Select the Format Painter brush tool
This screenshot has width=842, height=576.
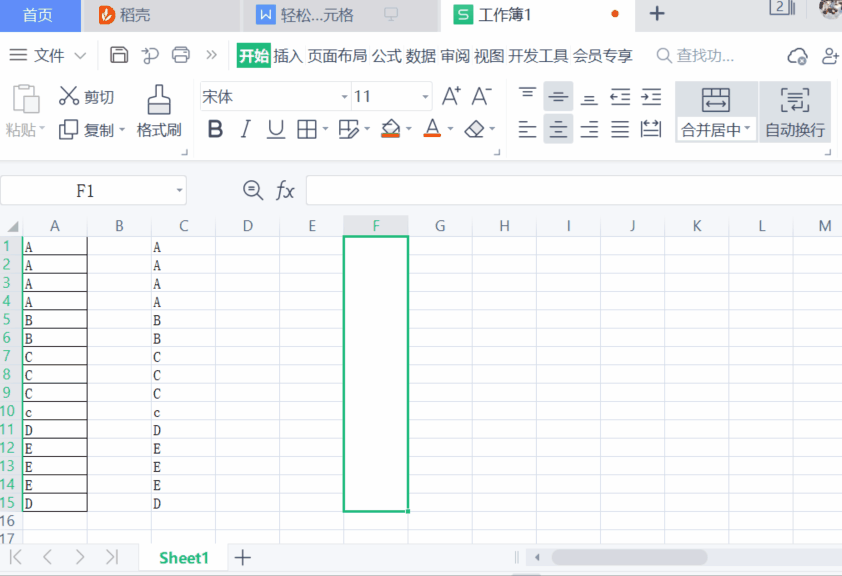coord(158,112)
